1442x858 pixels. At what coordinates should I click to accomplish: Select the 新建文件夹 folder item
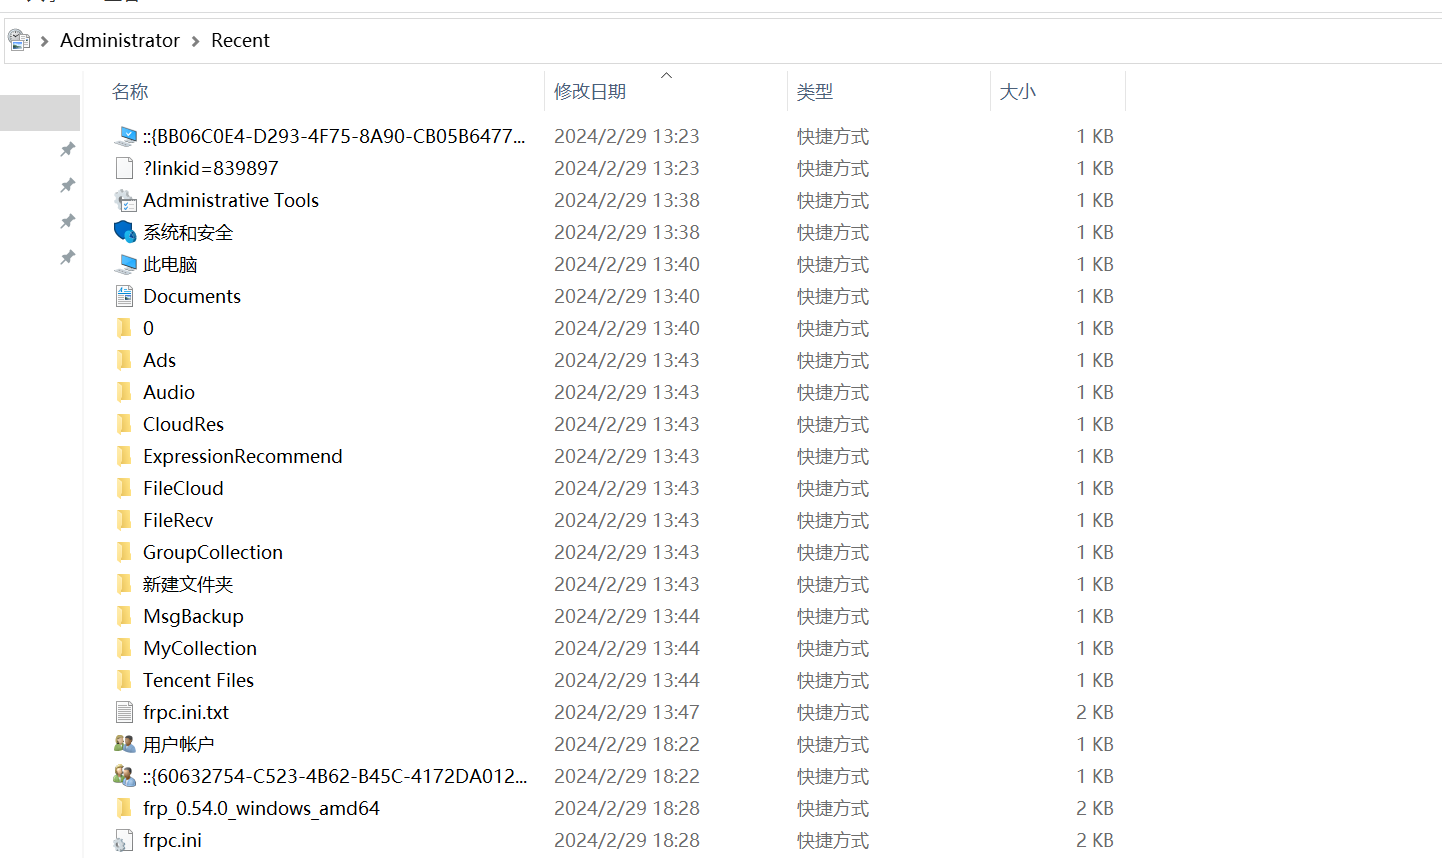click(188, 584)
